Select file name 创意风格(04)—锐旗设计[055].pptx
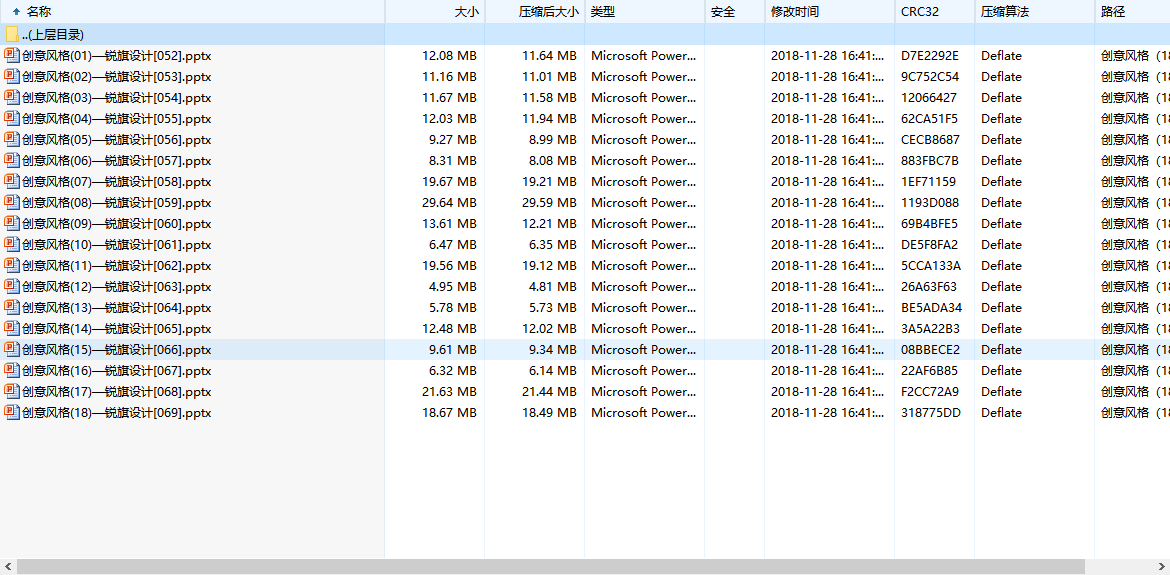The height and width of the screenshot is (575, 1170). [x=116, y=118]
